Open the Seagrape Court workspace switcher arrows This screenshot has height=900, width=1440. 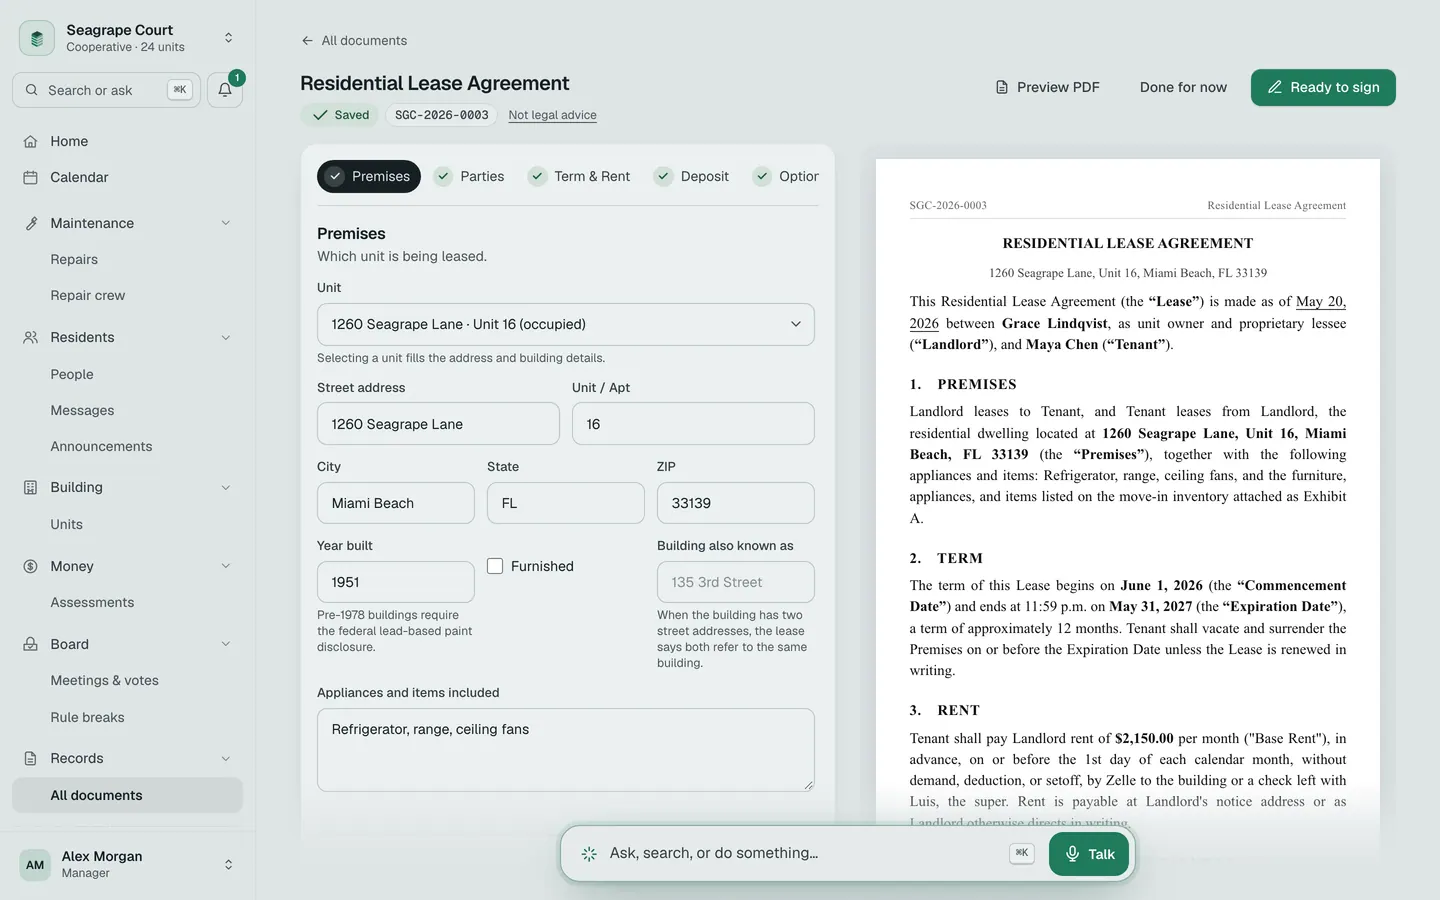coord(228,38)
